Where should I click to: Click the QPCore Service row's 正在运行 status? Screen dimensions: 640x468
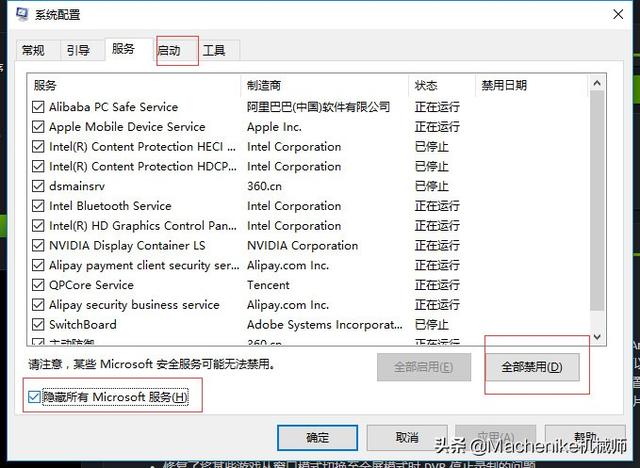click(437, 285)
